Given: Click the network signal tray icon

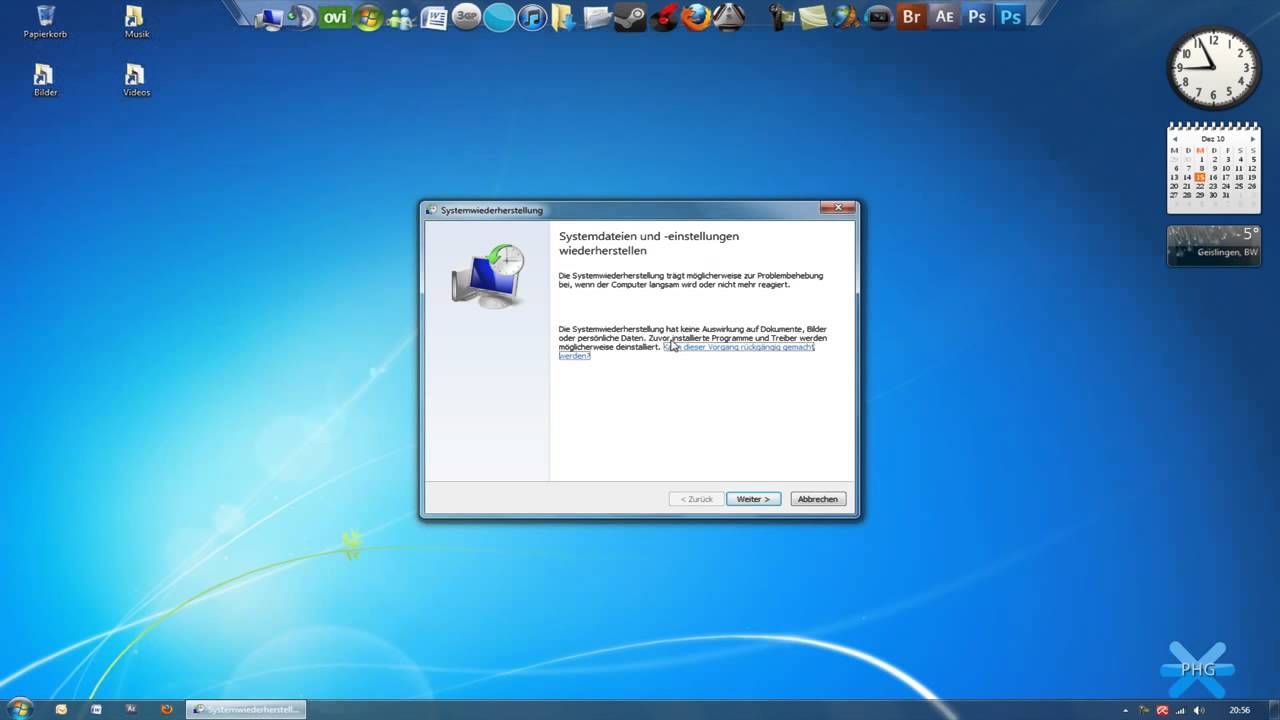Looking at the screenshot, I should tap(1180, 710).
